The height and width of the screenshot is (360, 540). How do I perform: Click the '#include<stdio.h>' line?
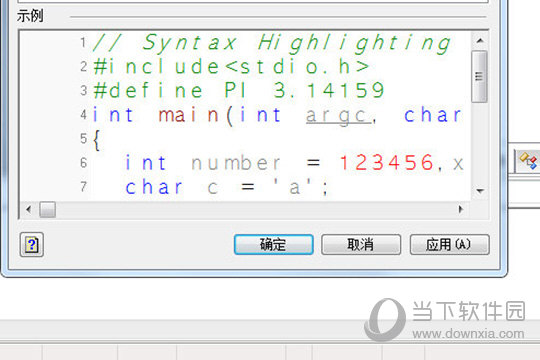pos(231,66)
